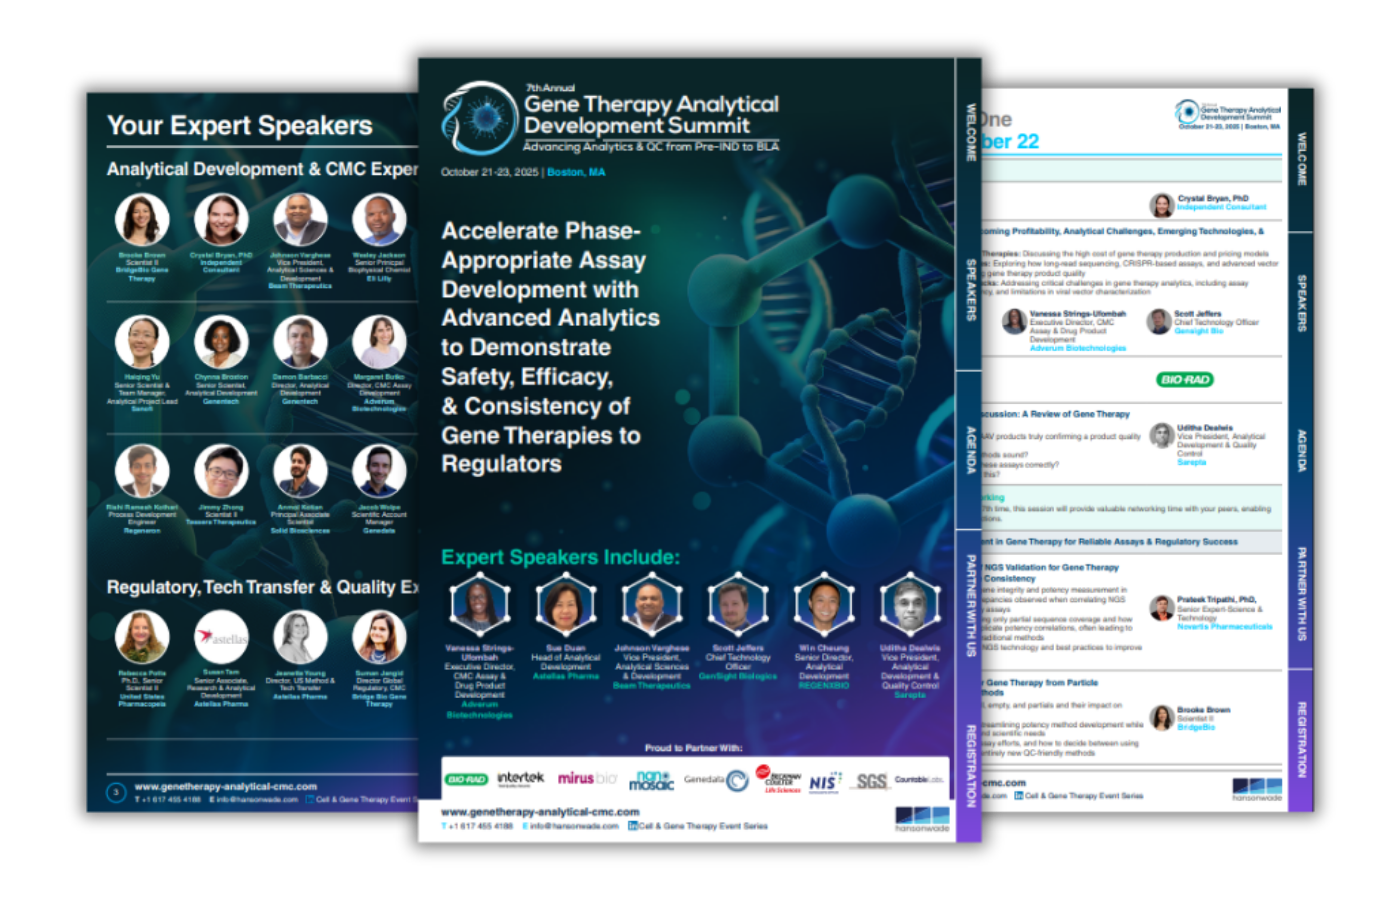
Task: Click the SGS partner logo
Action: [x=871, y=781]
